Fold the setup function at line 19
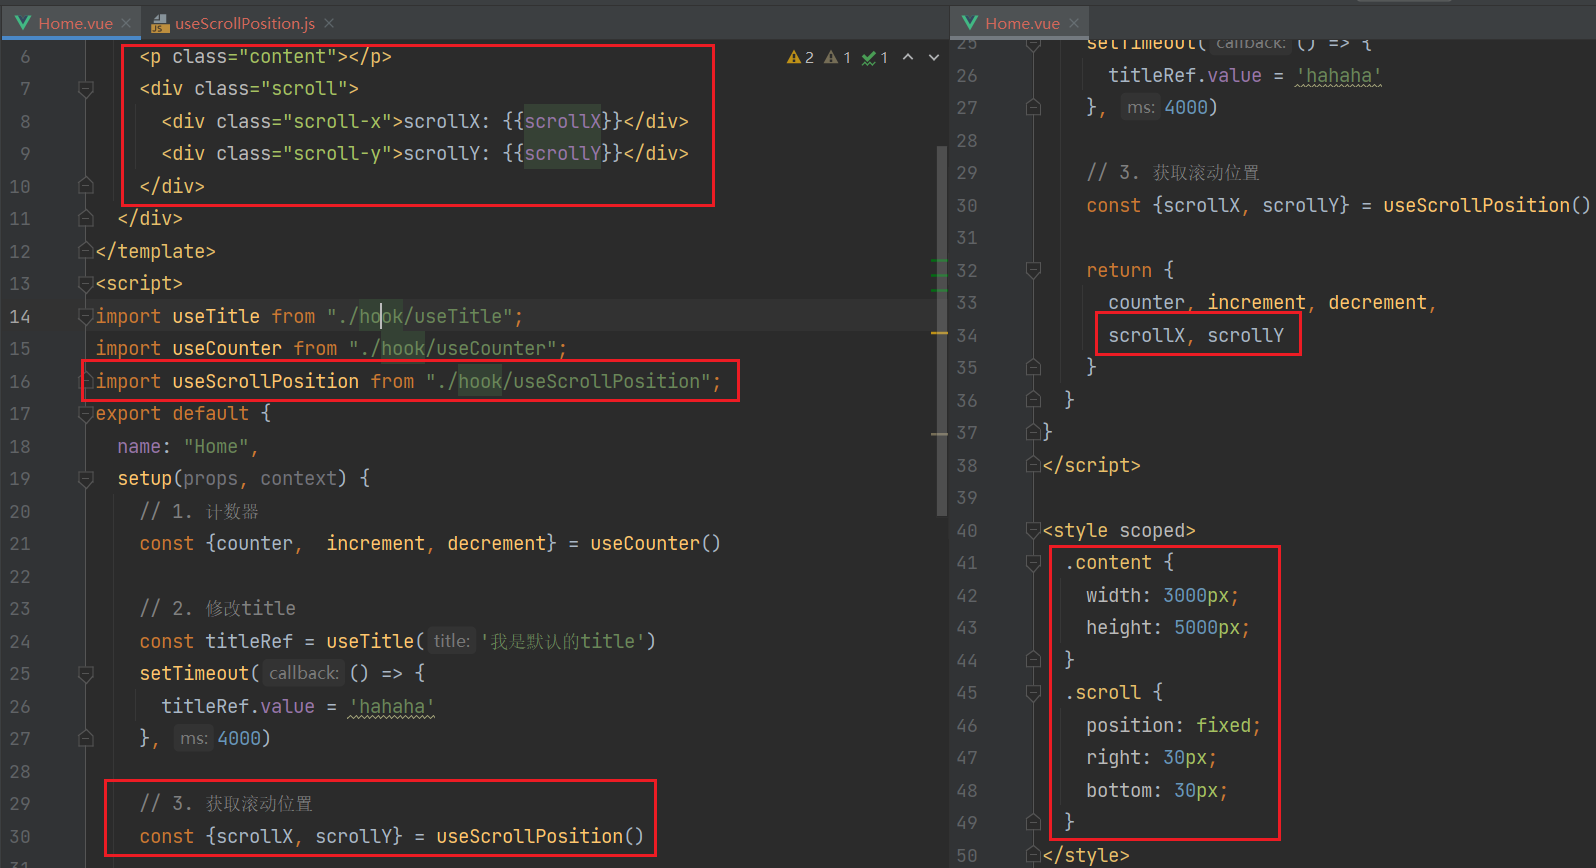 [x=86, y=479]
